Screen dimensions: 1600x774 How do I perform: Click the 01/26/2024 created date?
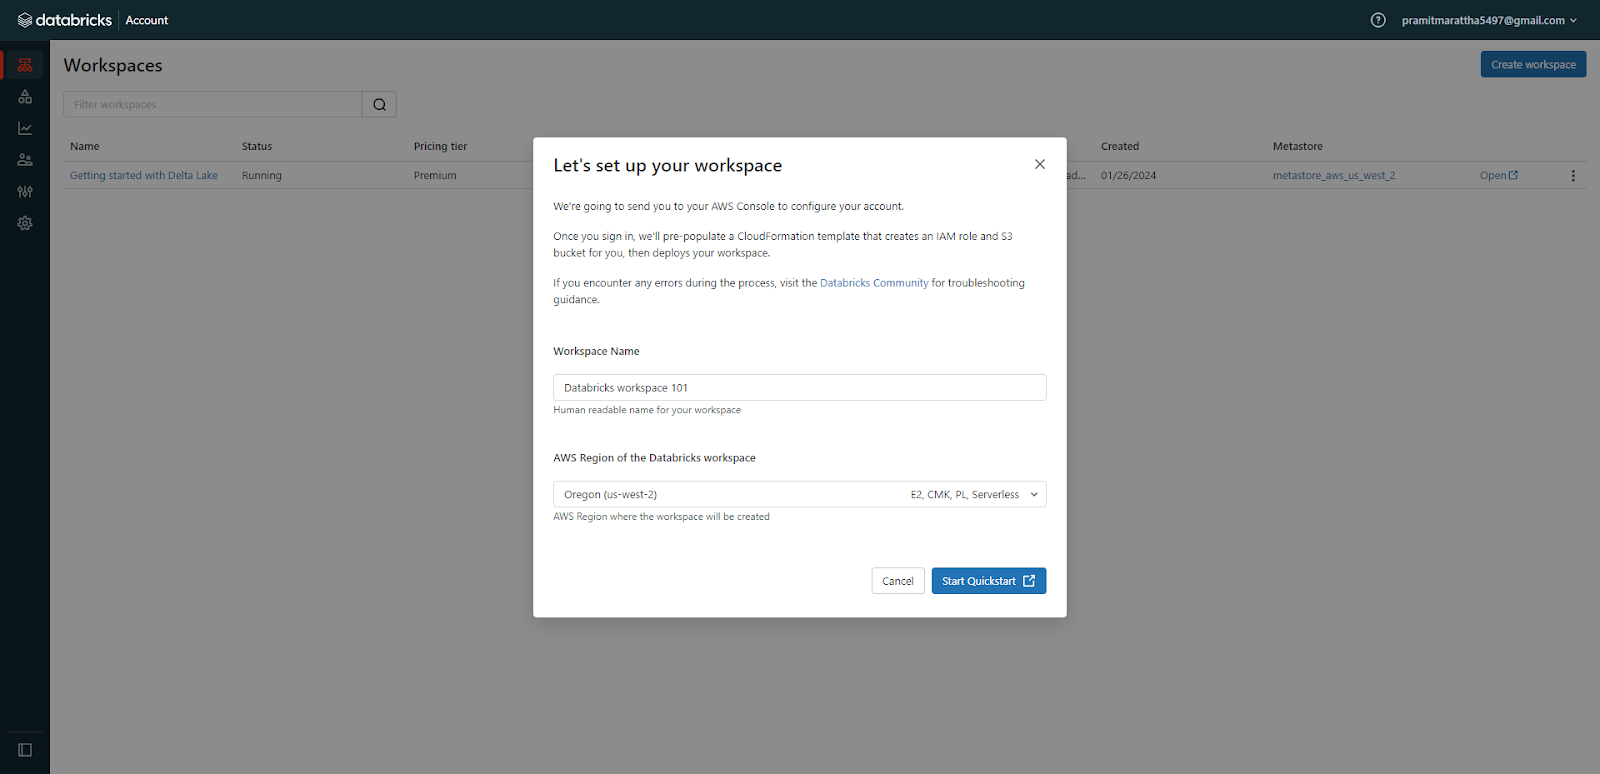coord(1129,175)
